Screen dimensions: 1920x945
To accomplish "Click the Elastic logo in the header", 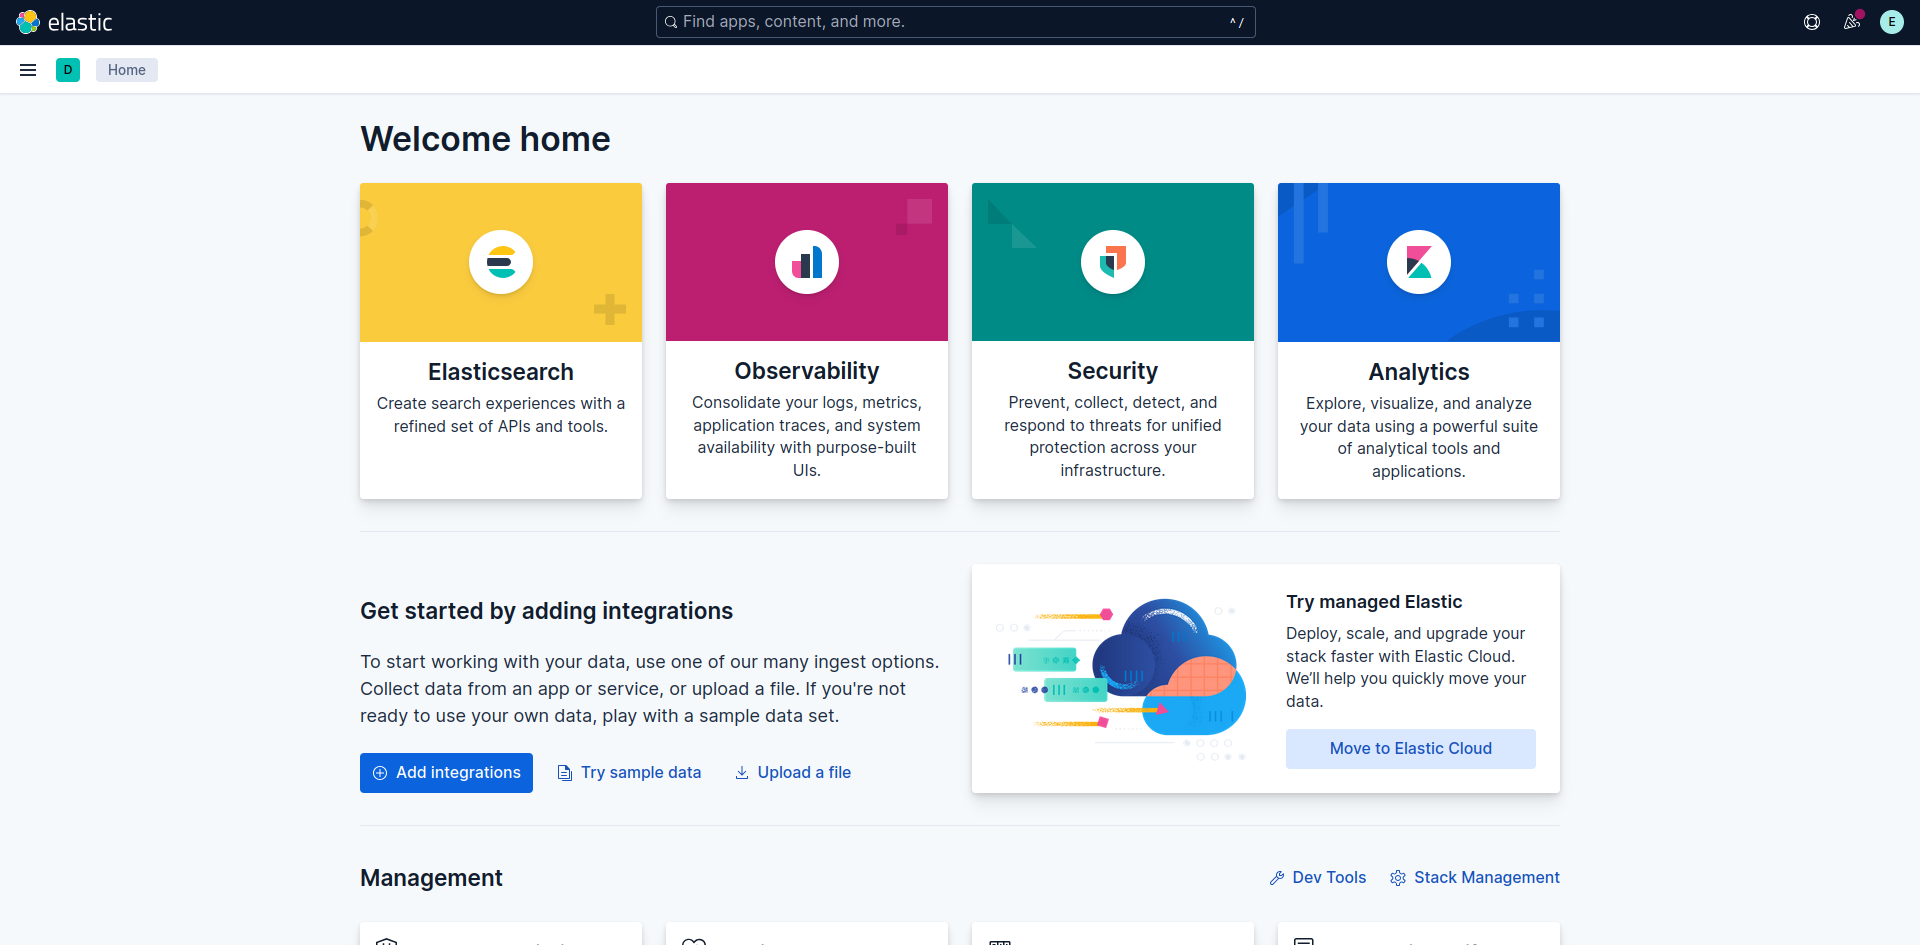I will pyautogui.click(x=64, y=22).
